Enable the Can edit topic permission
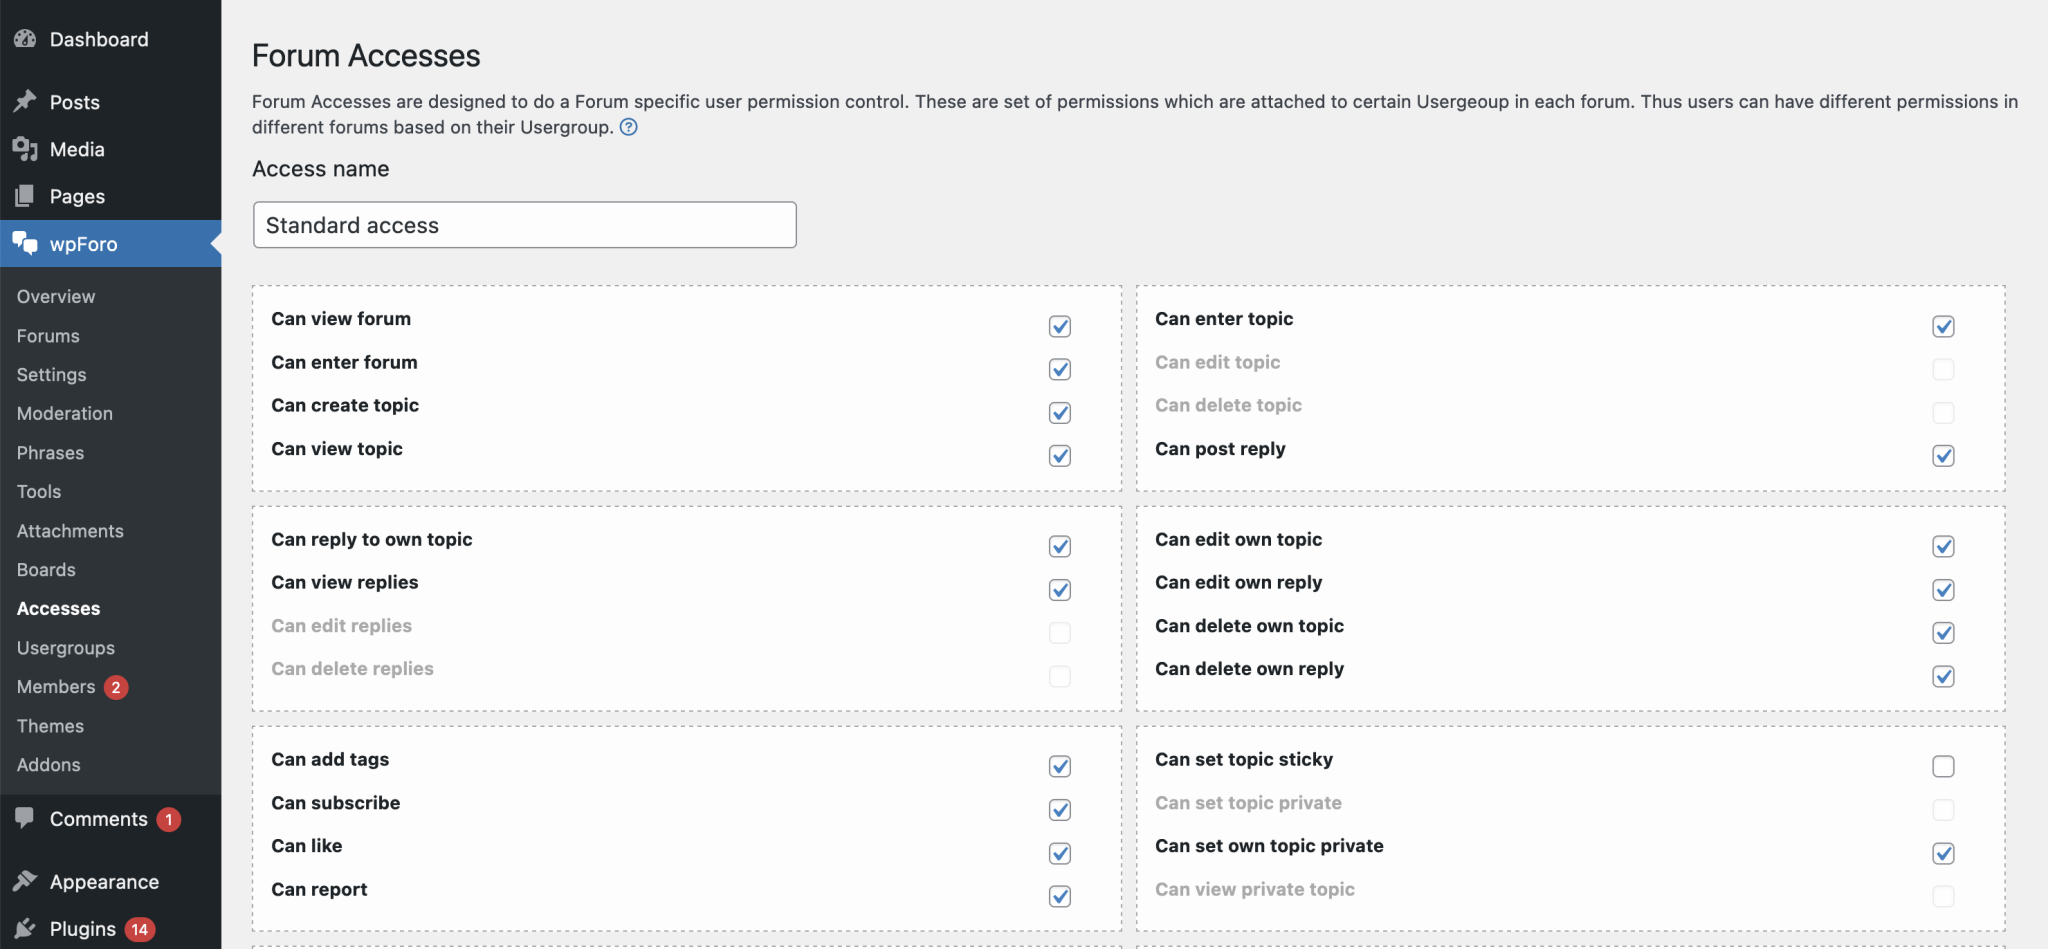This screenshot has height=949, width=2048. pyautogui.click(x=1943, y=369)
